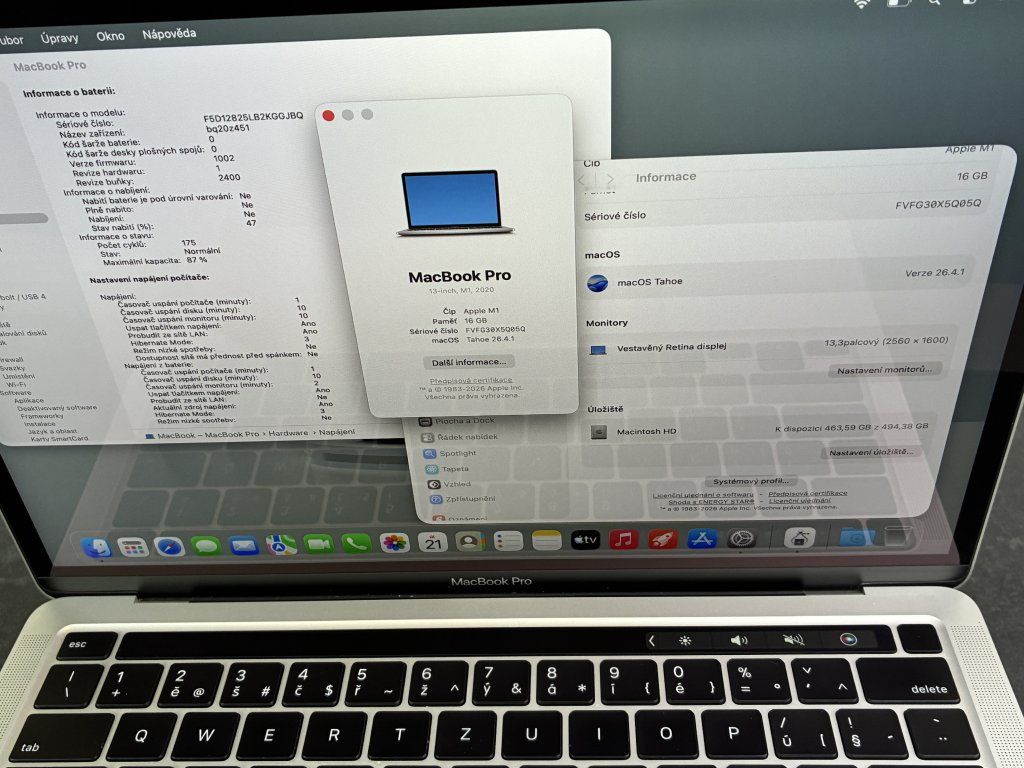Open the Shoda s ENERGY STAR link
The image size is (1024, 768).
[x=711, y=502]
